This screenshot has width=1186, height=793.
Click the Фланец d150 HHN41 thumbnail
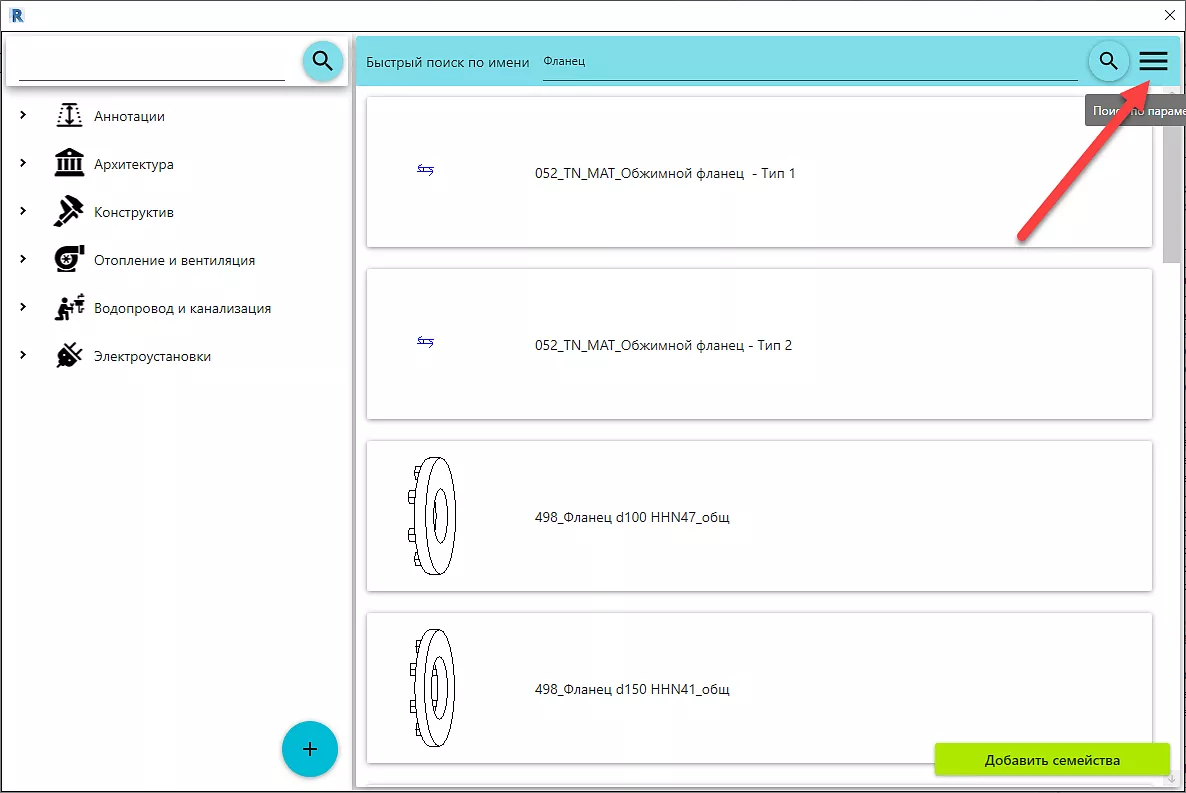click(432, 689)
